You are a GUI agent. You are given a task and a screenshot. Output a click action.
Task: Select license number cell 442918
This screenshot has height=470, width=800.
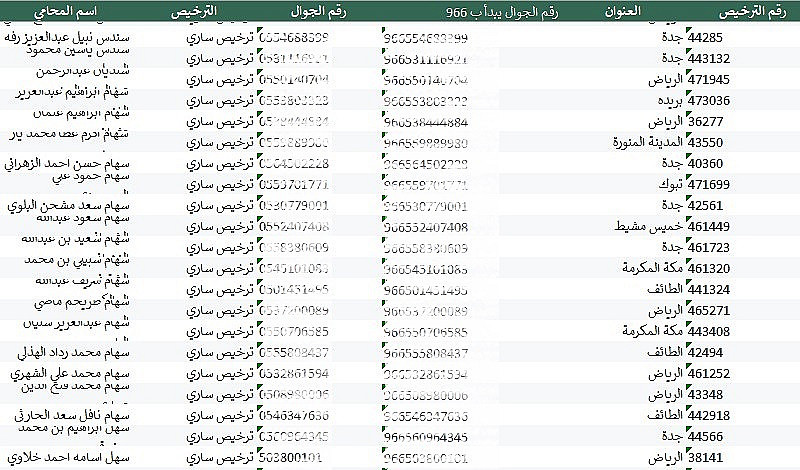coord(709,415)
